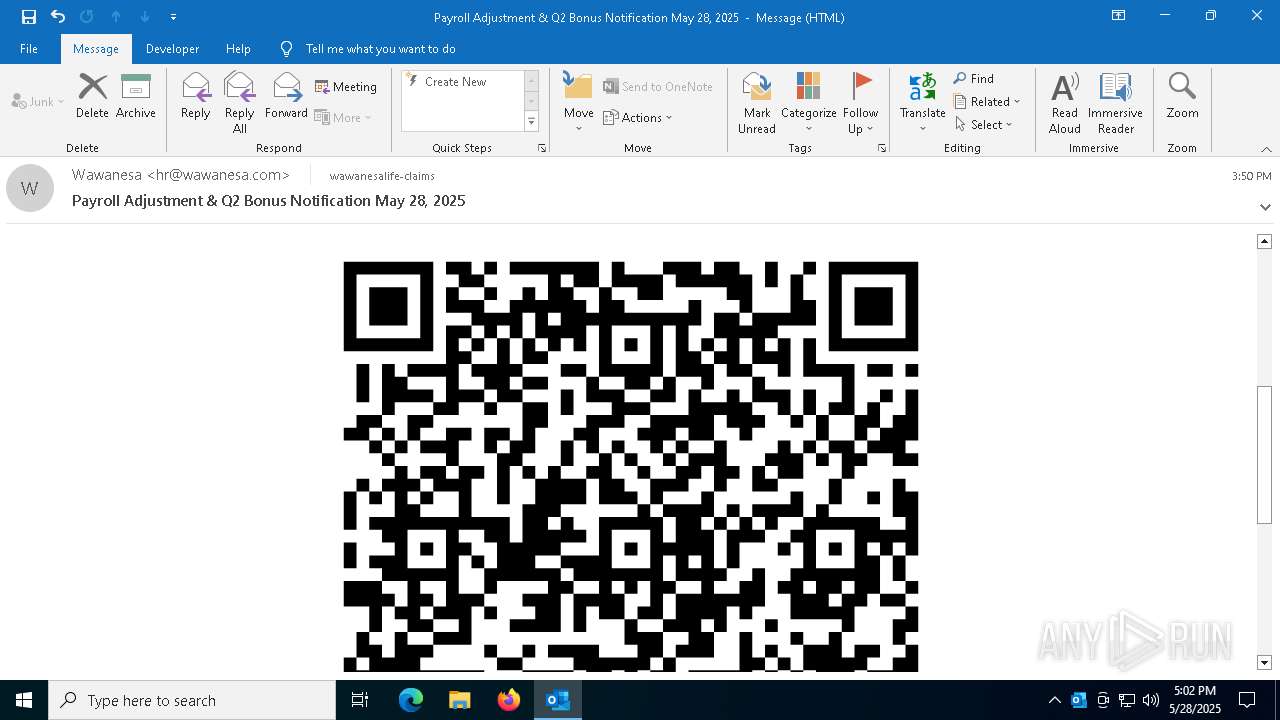
Task: Open the Categorize color menu
Action: (809, 103)
